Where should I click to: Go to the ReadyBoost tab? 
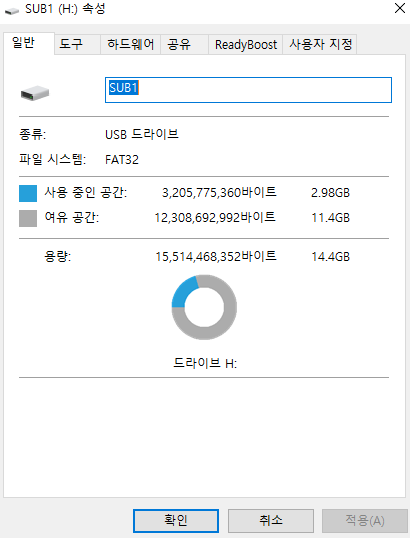(245, 44)
